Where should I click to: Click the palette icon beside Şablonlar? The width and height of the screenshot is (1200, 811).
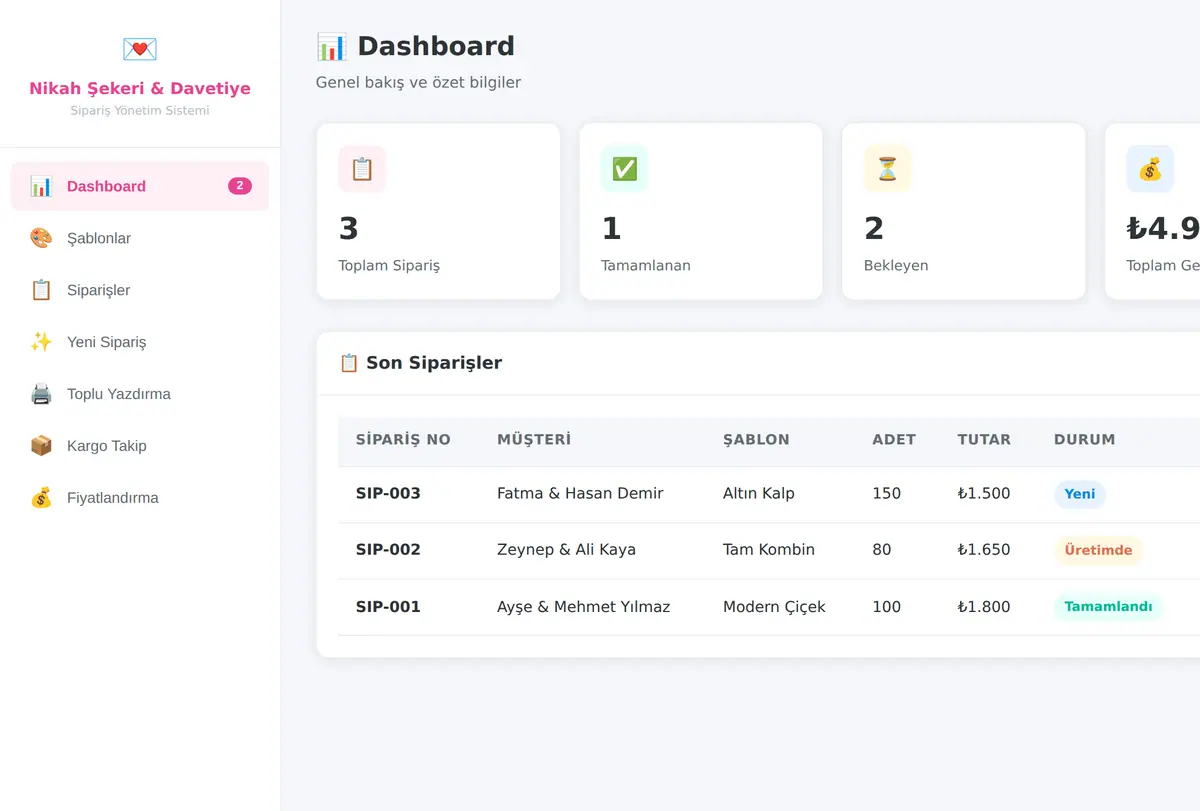tap(41, 238)
